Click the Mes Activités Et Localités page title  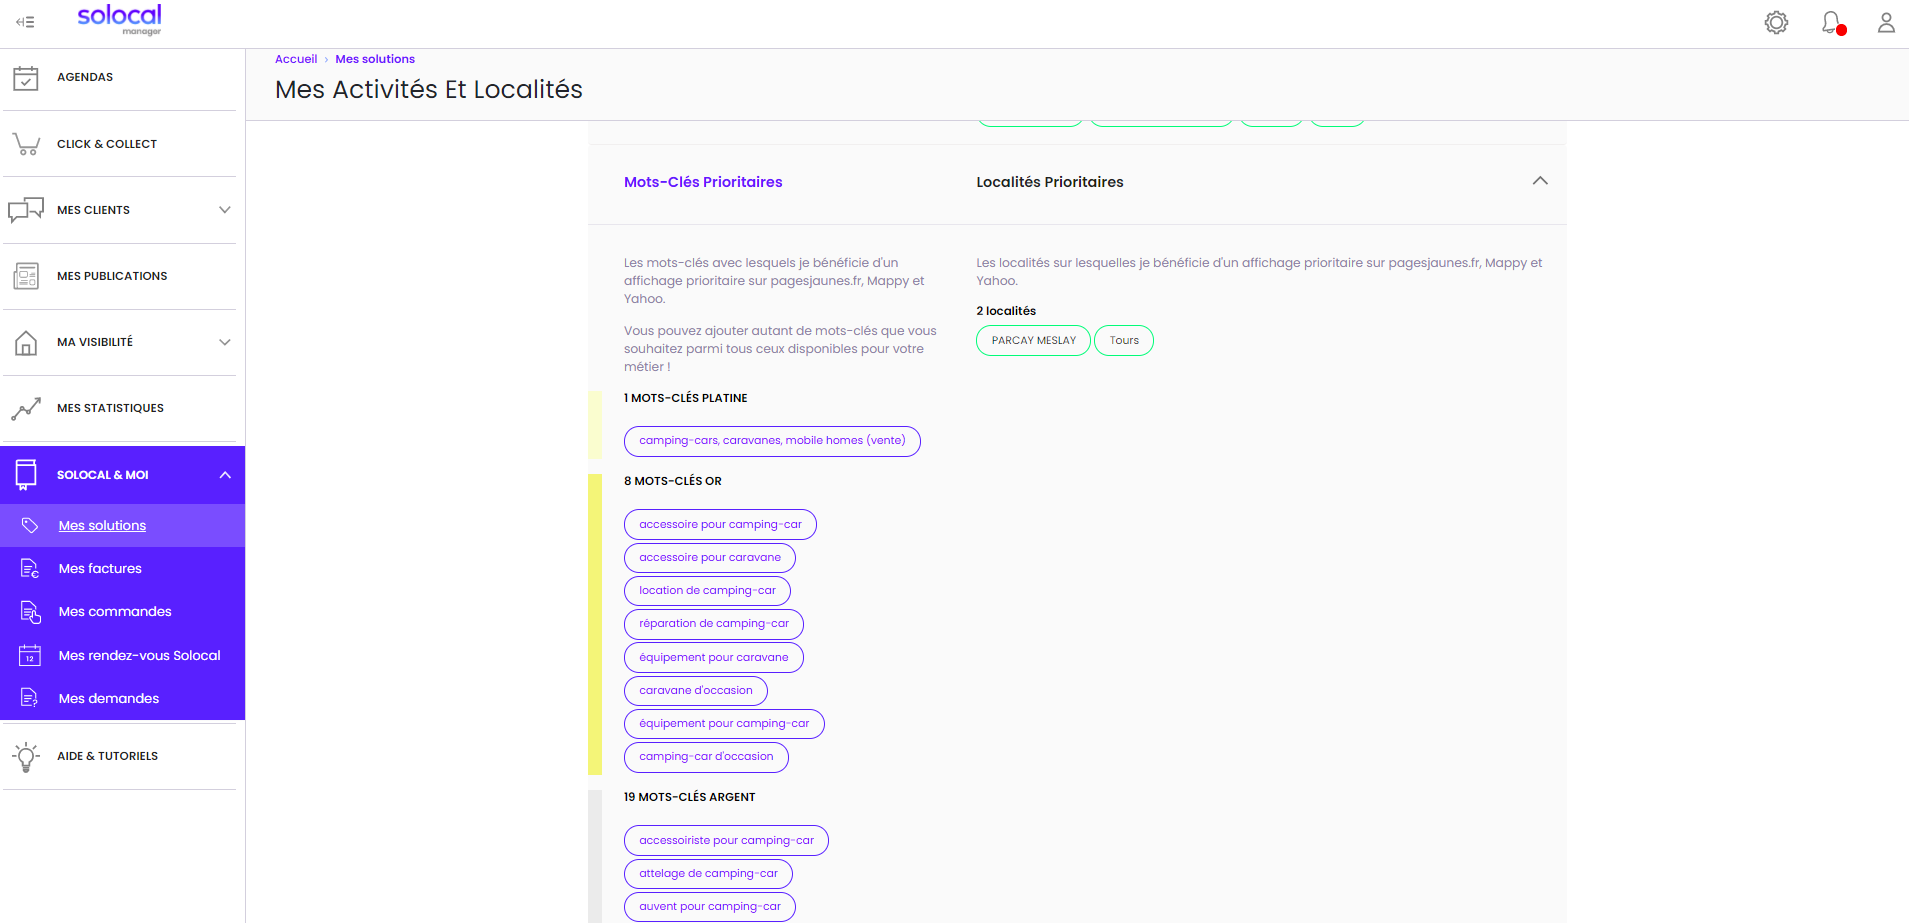pos(429,89)
